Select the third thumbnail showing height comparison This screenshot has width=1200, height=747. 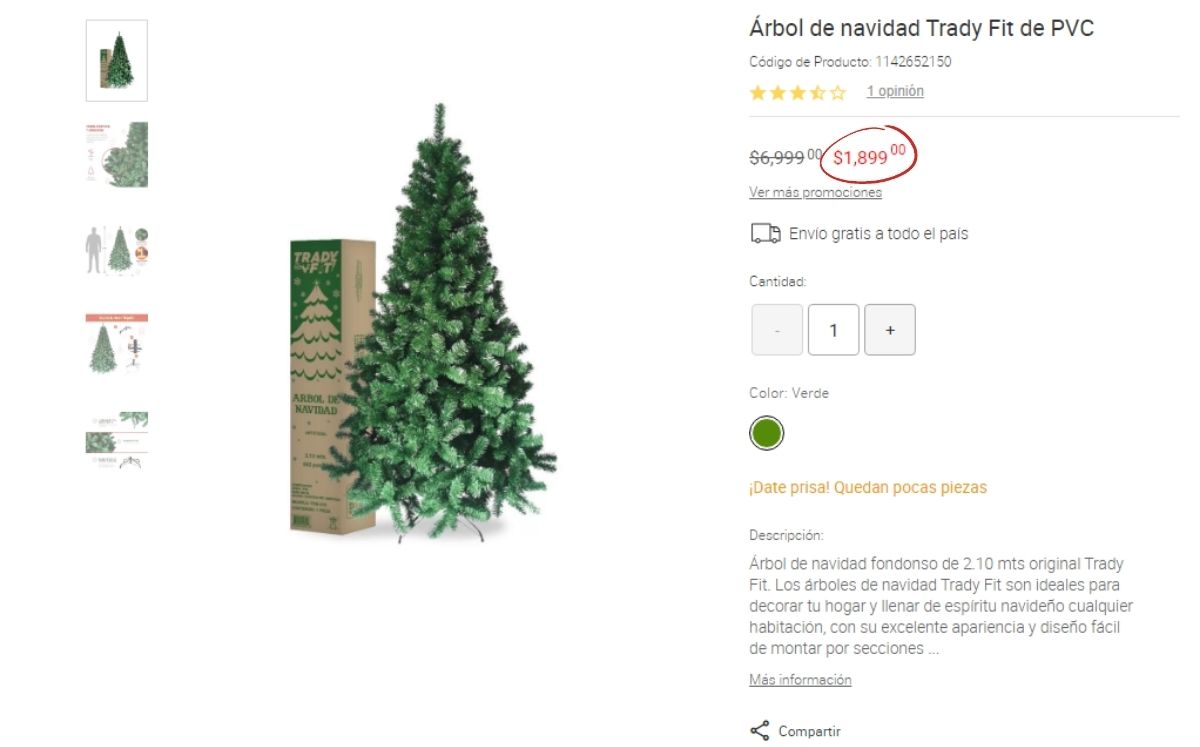tap(117, 249)
